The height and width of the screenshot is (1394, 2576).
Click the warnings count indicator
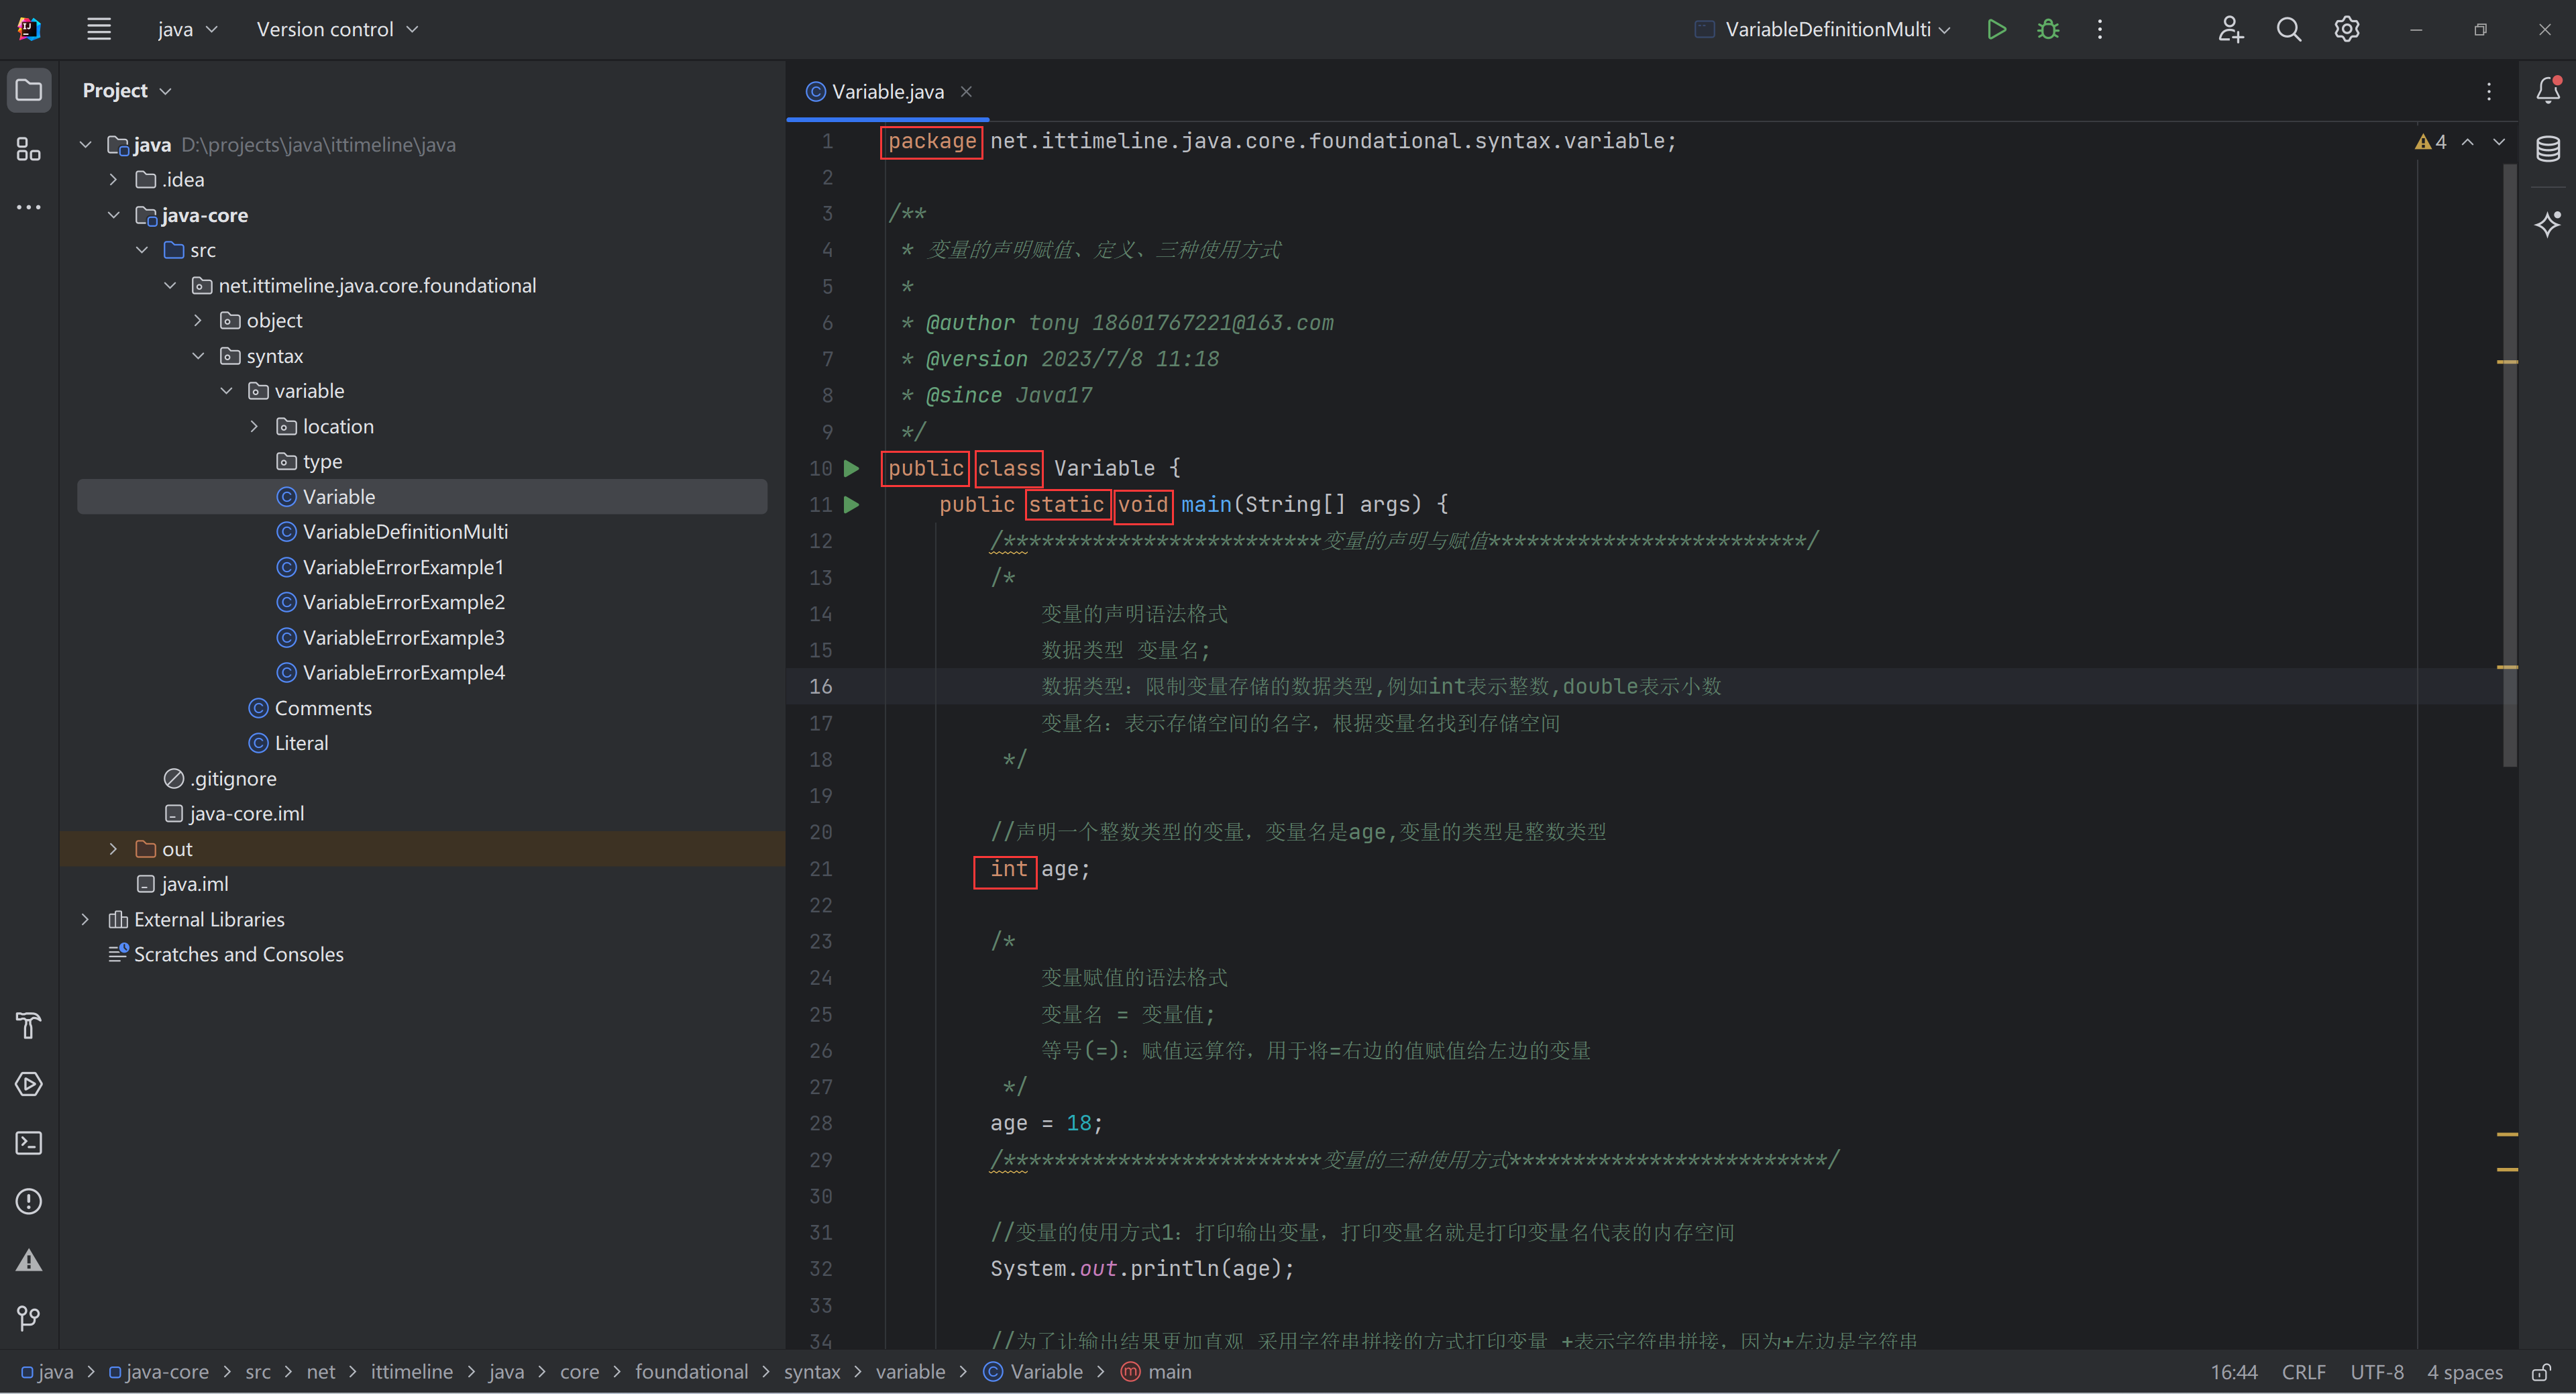point(2431,142)
